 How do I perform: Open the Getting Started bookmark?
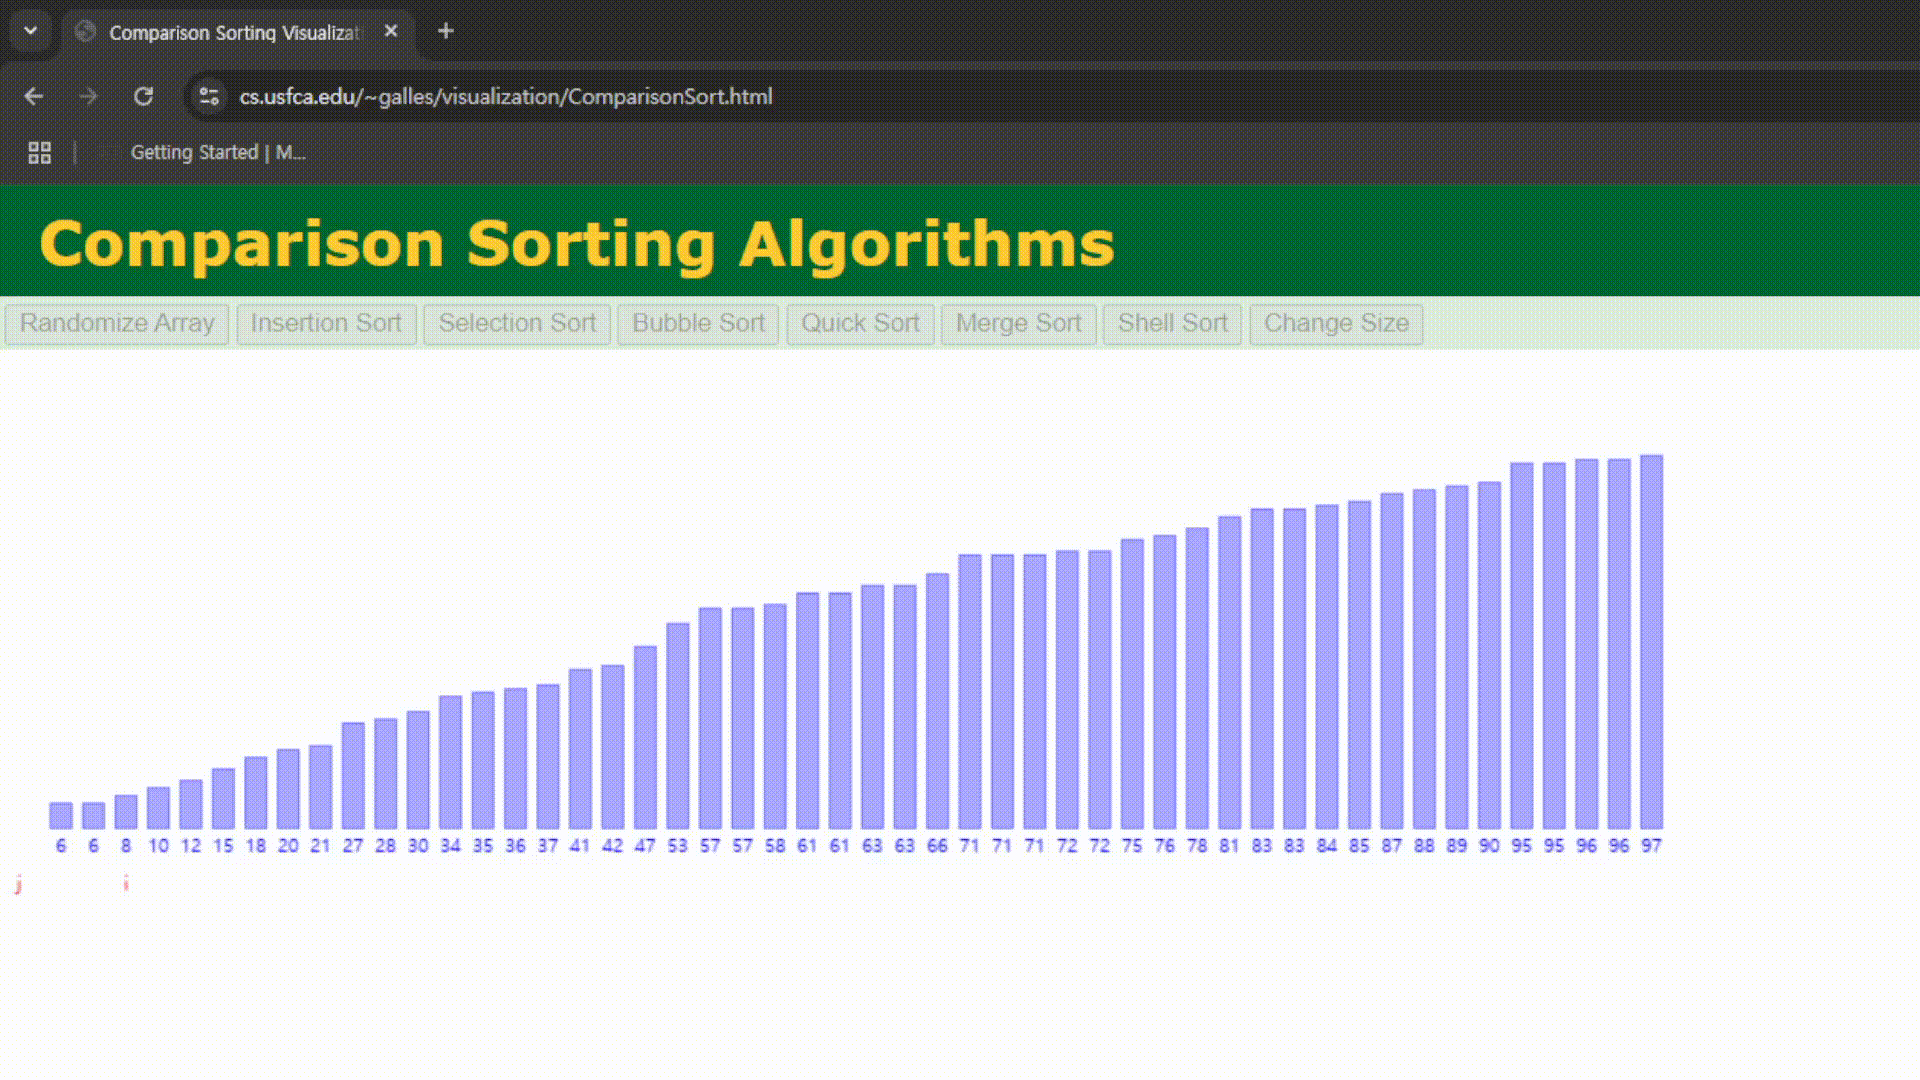[217, 152]
